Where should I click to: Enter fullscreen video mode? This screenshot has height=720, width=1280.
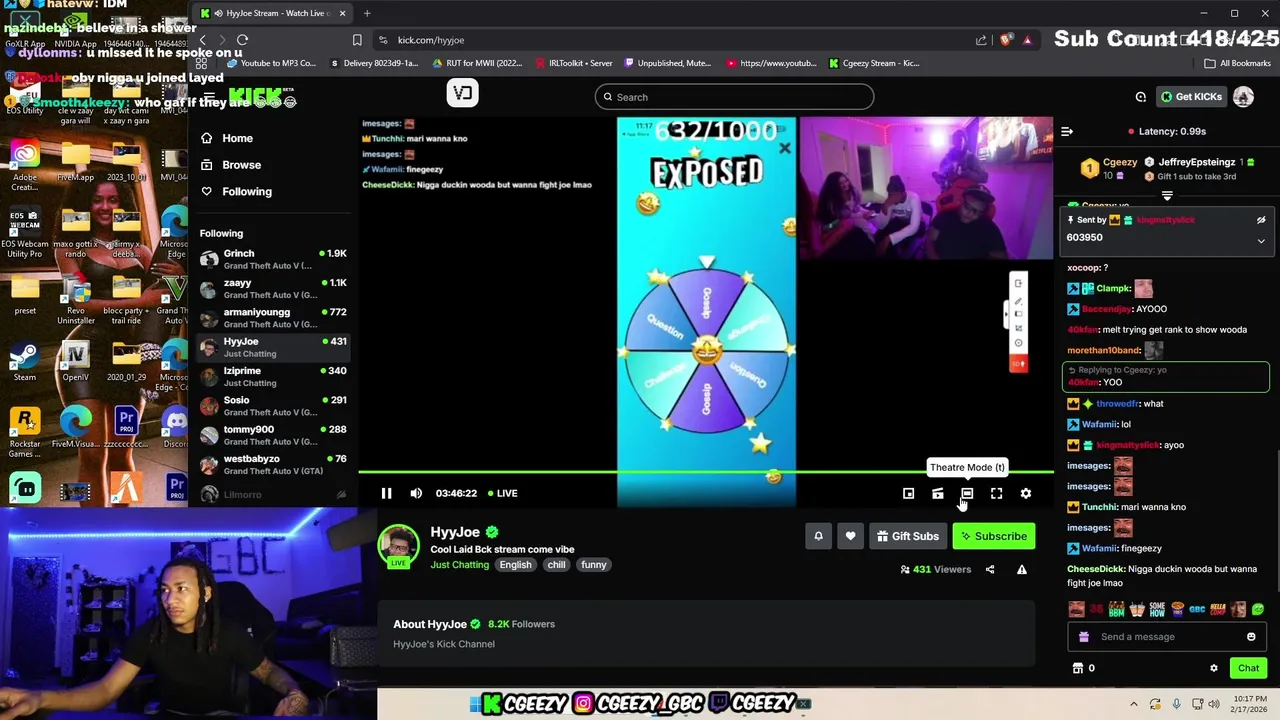pyautogui.click(x=996, y=493)
